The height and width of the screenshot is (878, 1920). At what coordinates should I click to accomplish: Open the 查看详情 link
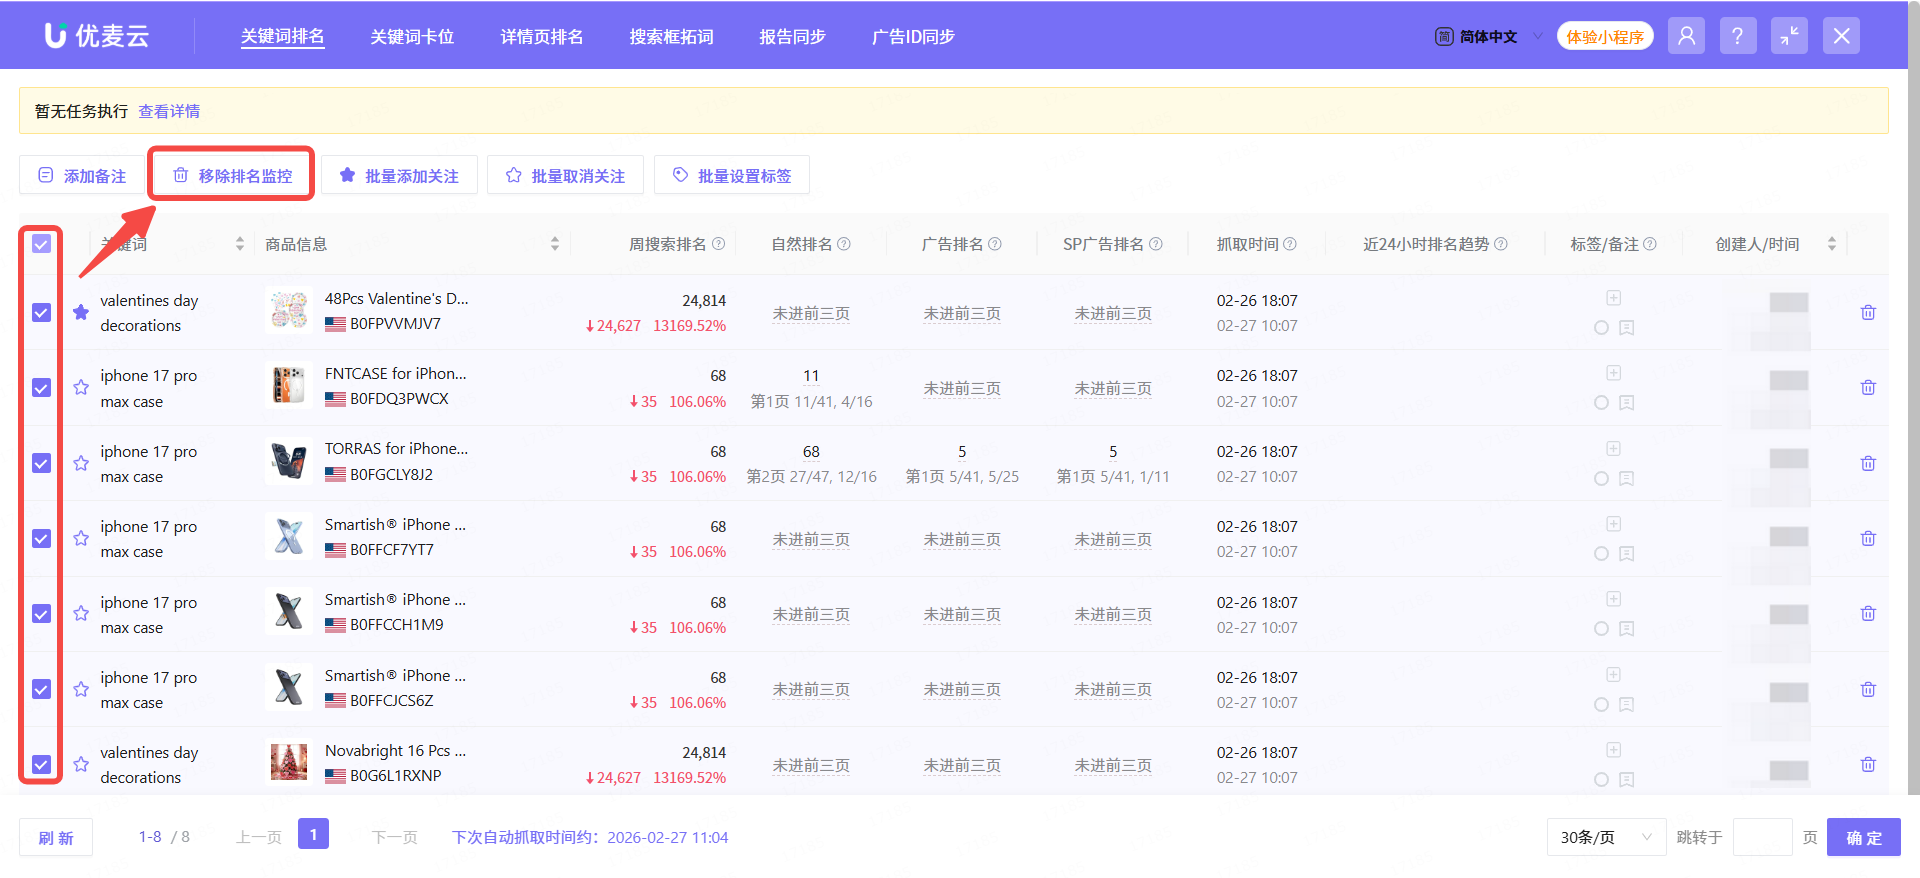click(169, 111)
